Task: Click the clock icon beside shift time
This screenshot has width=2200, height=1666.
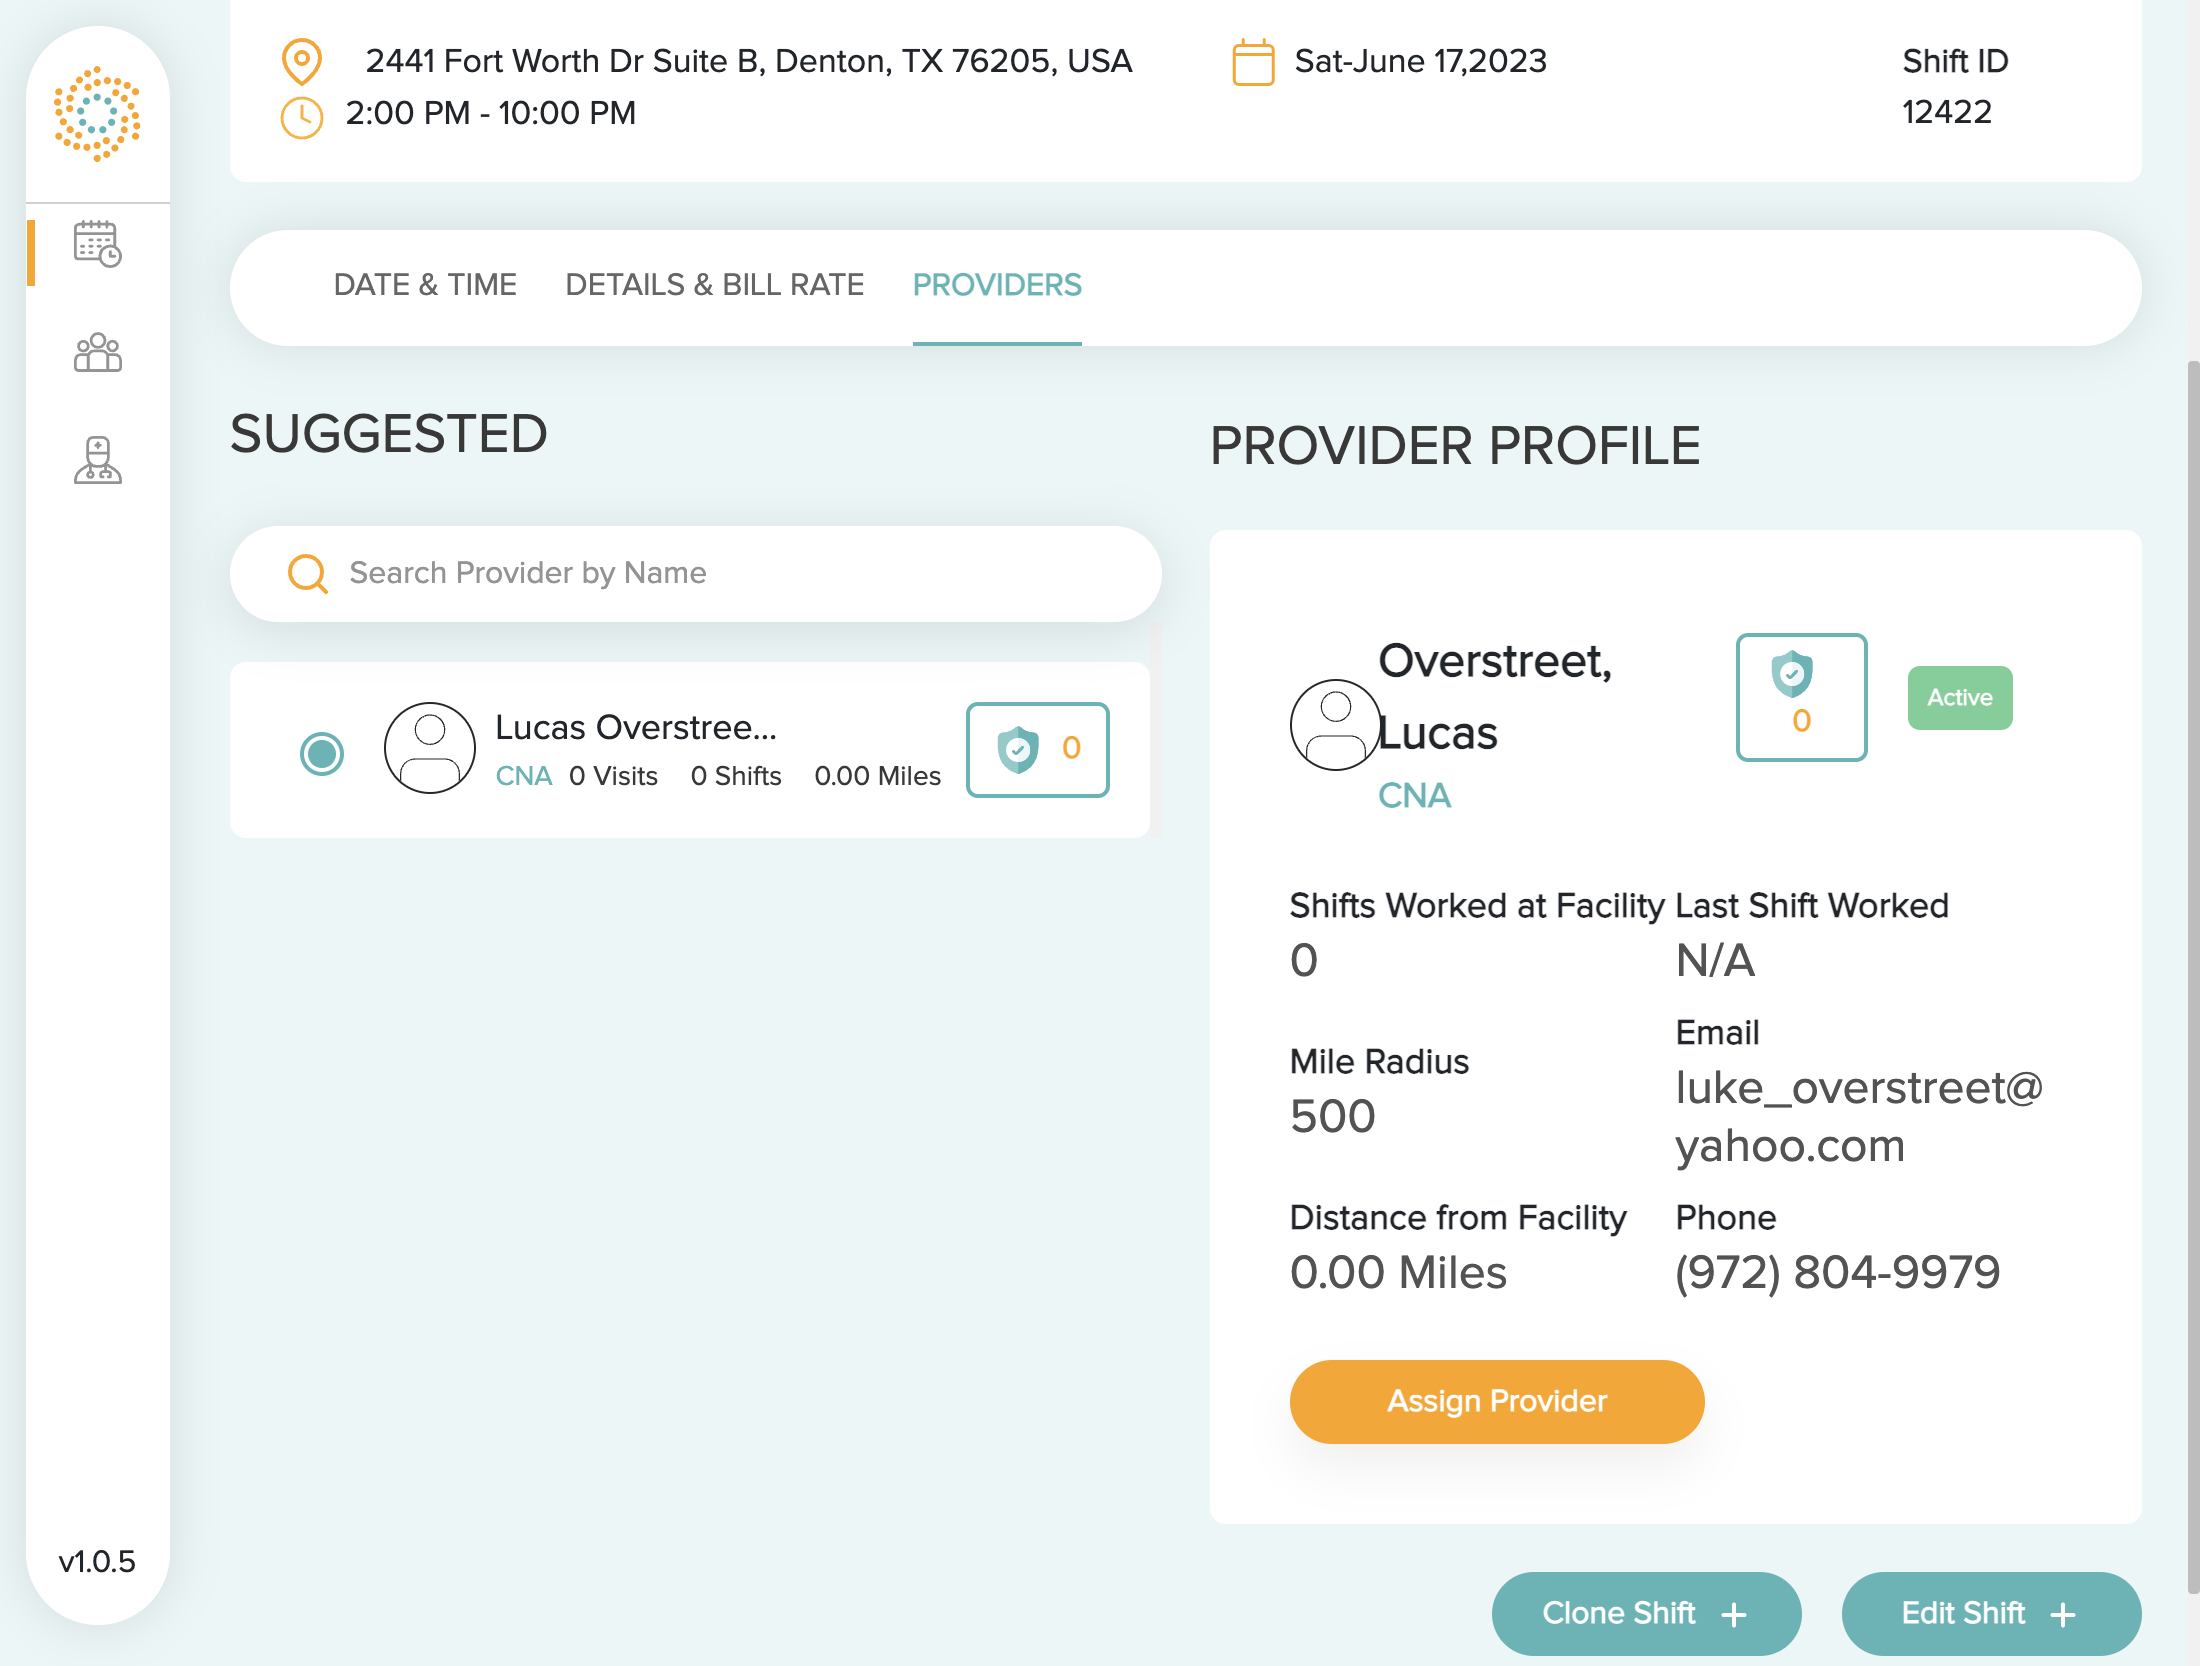Action: click(301, 117)
